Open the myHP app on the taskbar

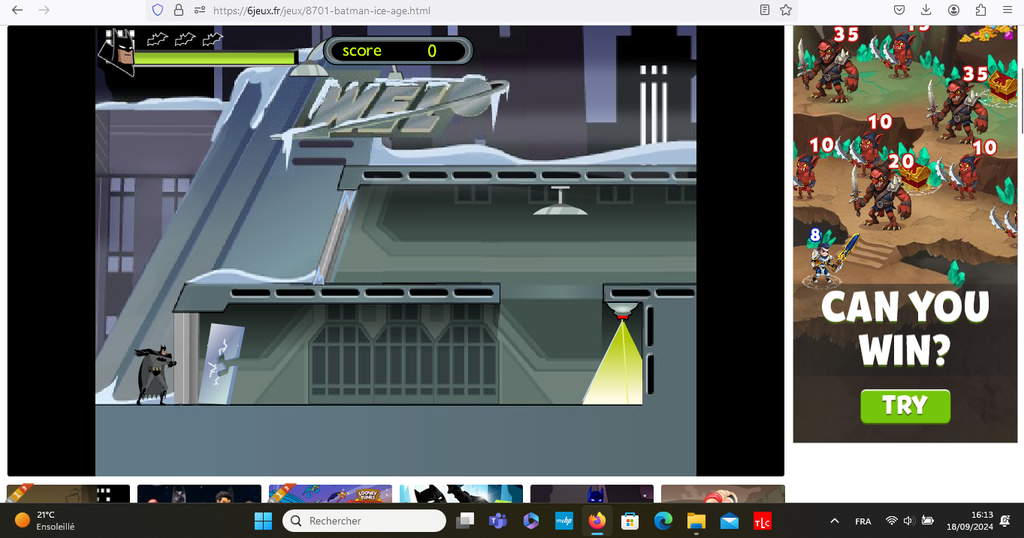pos(564,520)
